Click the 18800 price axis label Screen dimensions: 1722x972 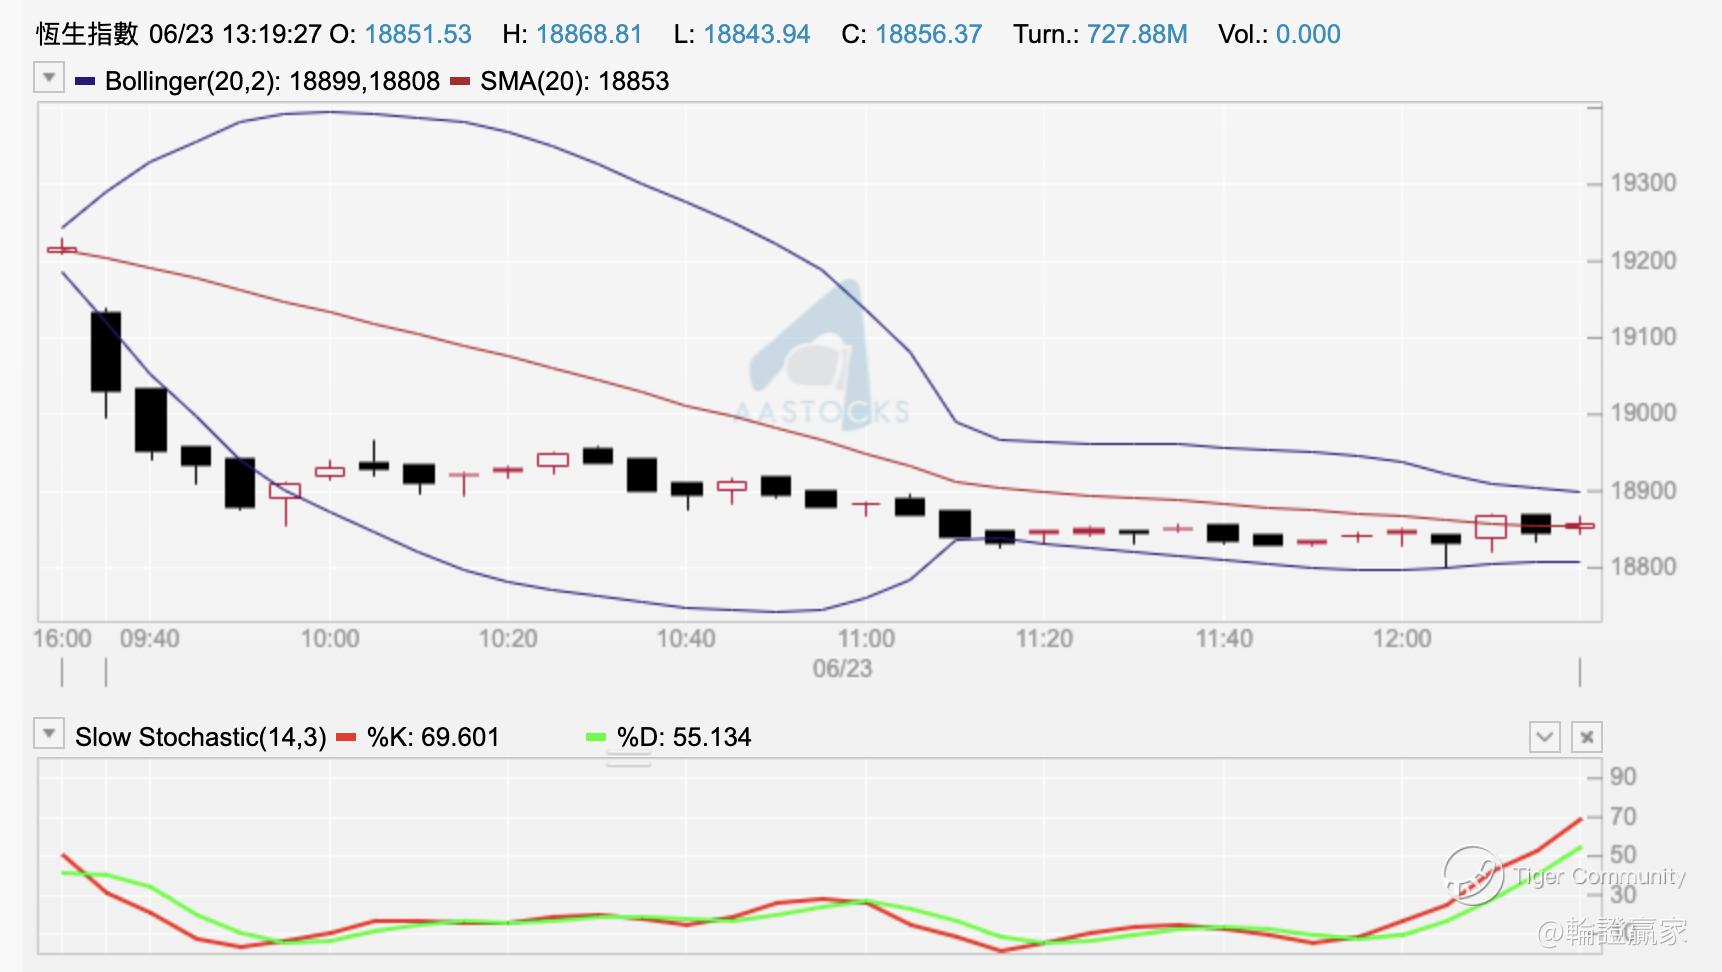tap(1643, 567)
